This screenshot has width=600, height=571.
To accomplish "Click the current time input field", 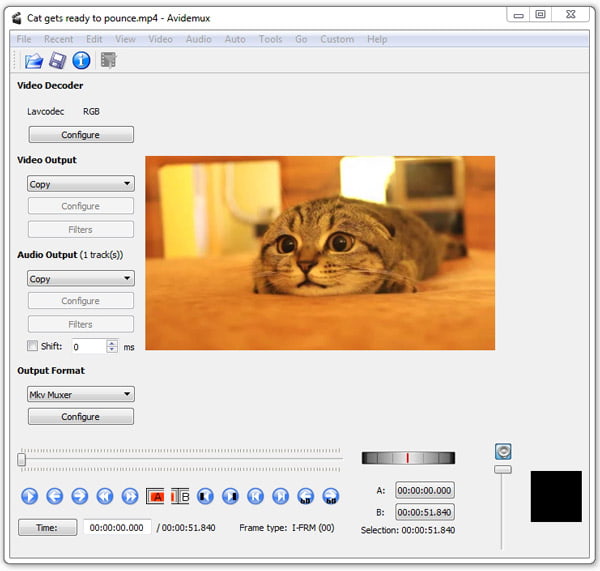I will [117, 527].
